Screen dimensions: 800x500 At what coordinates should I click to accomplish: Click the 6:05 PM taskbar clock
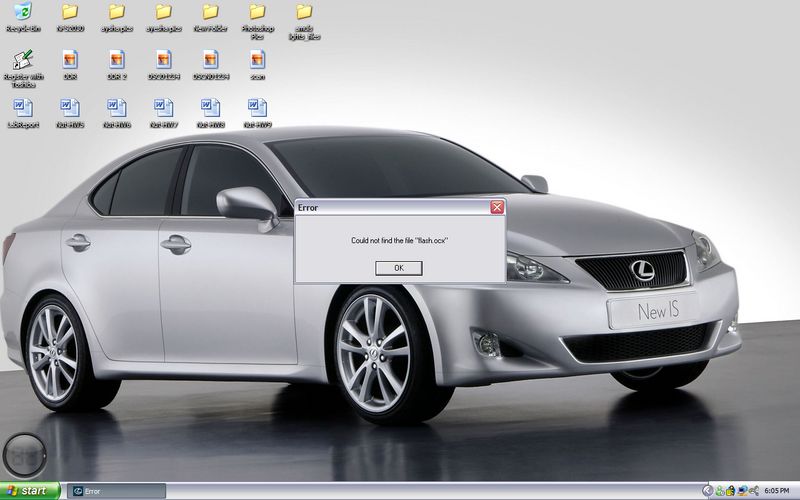(x=777, y=491)
